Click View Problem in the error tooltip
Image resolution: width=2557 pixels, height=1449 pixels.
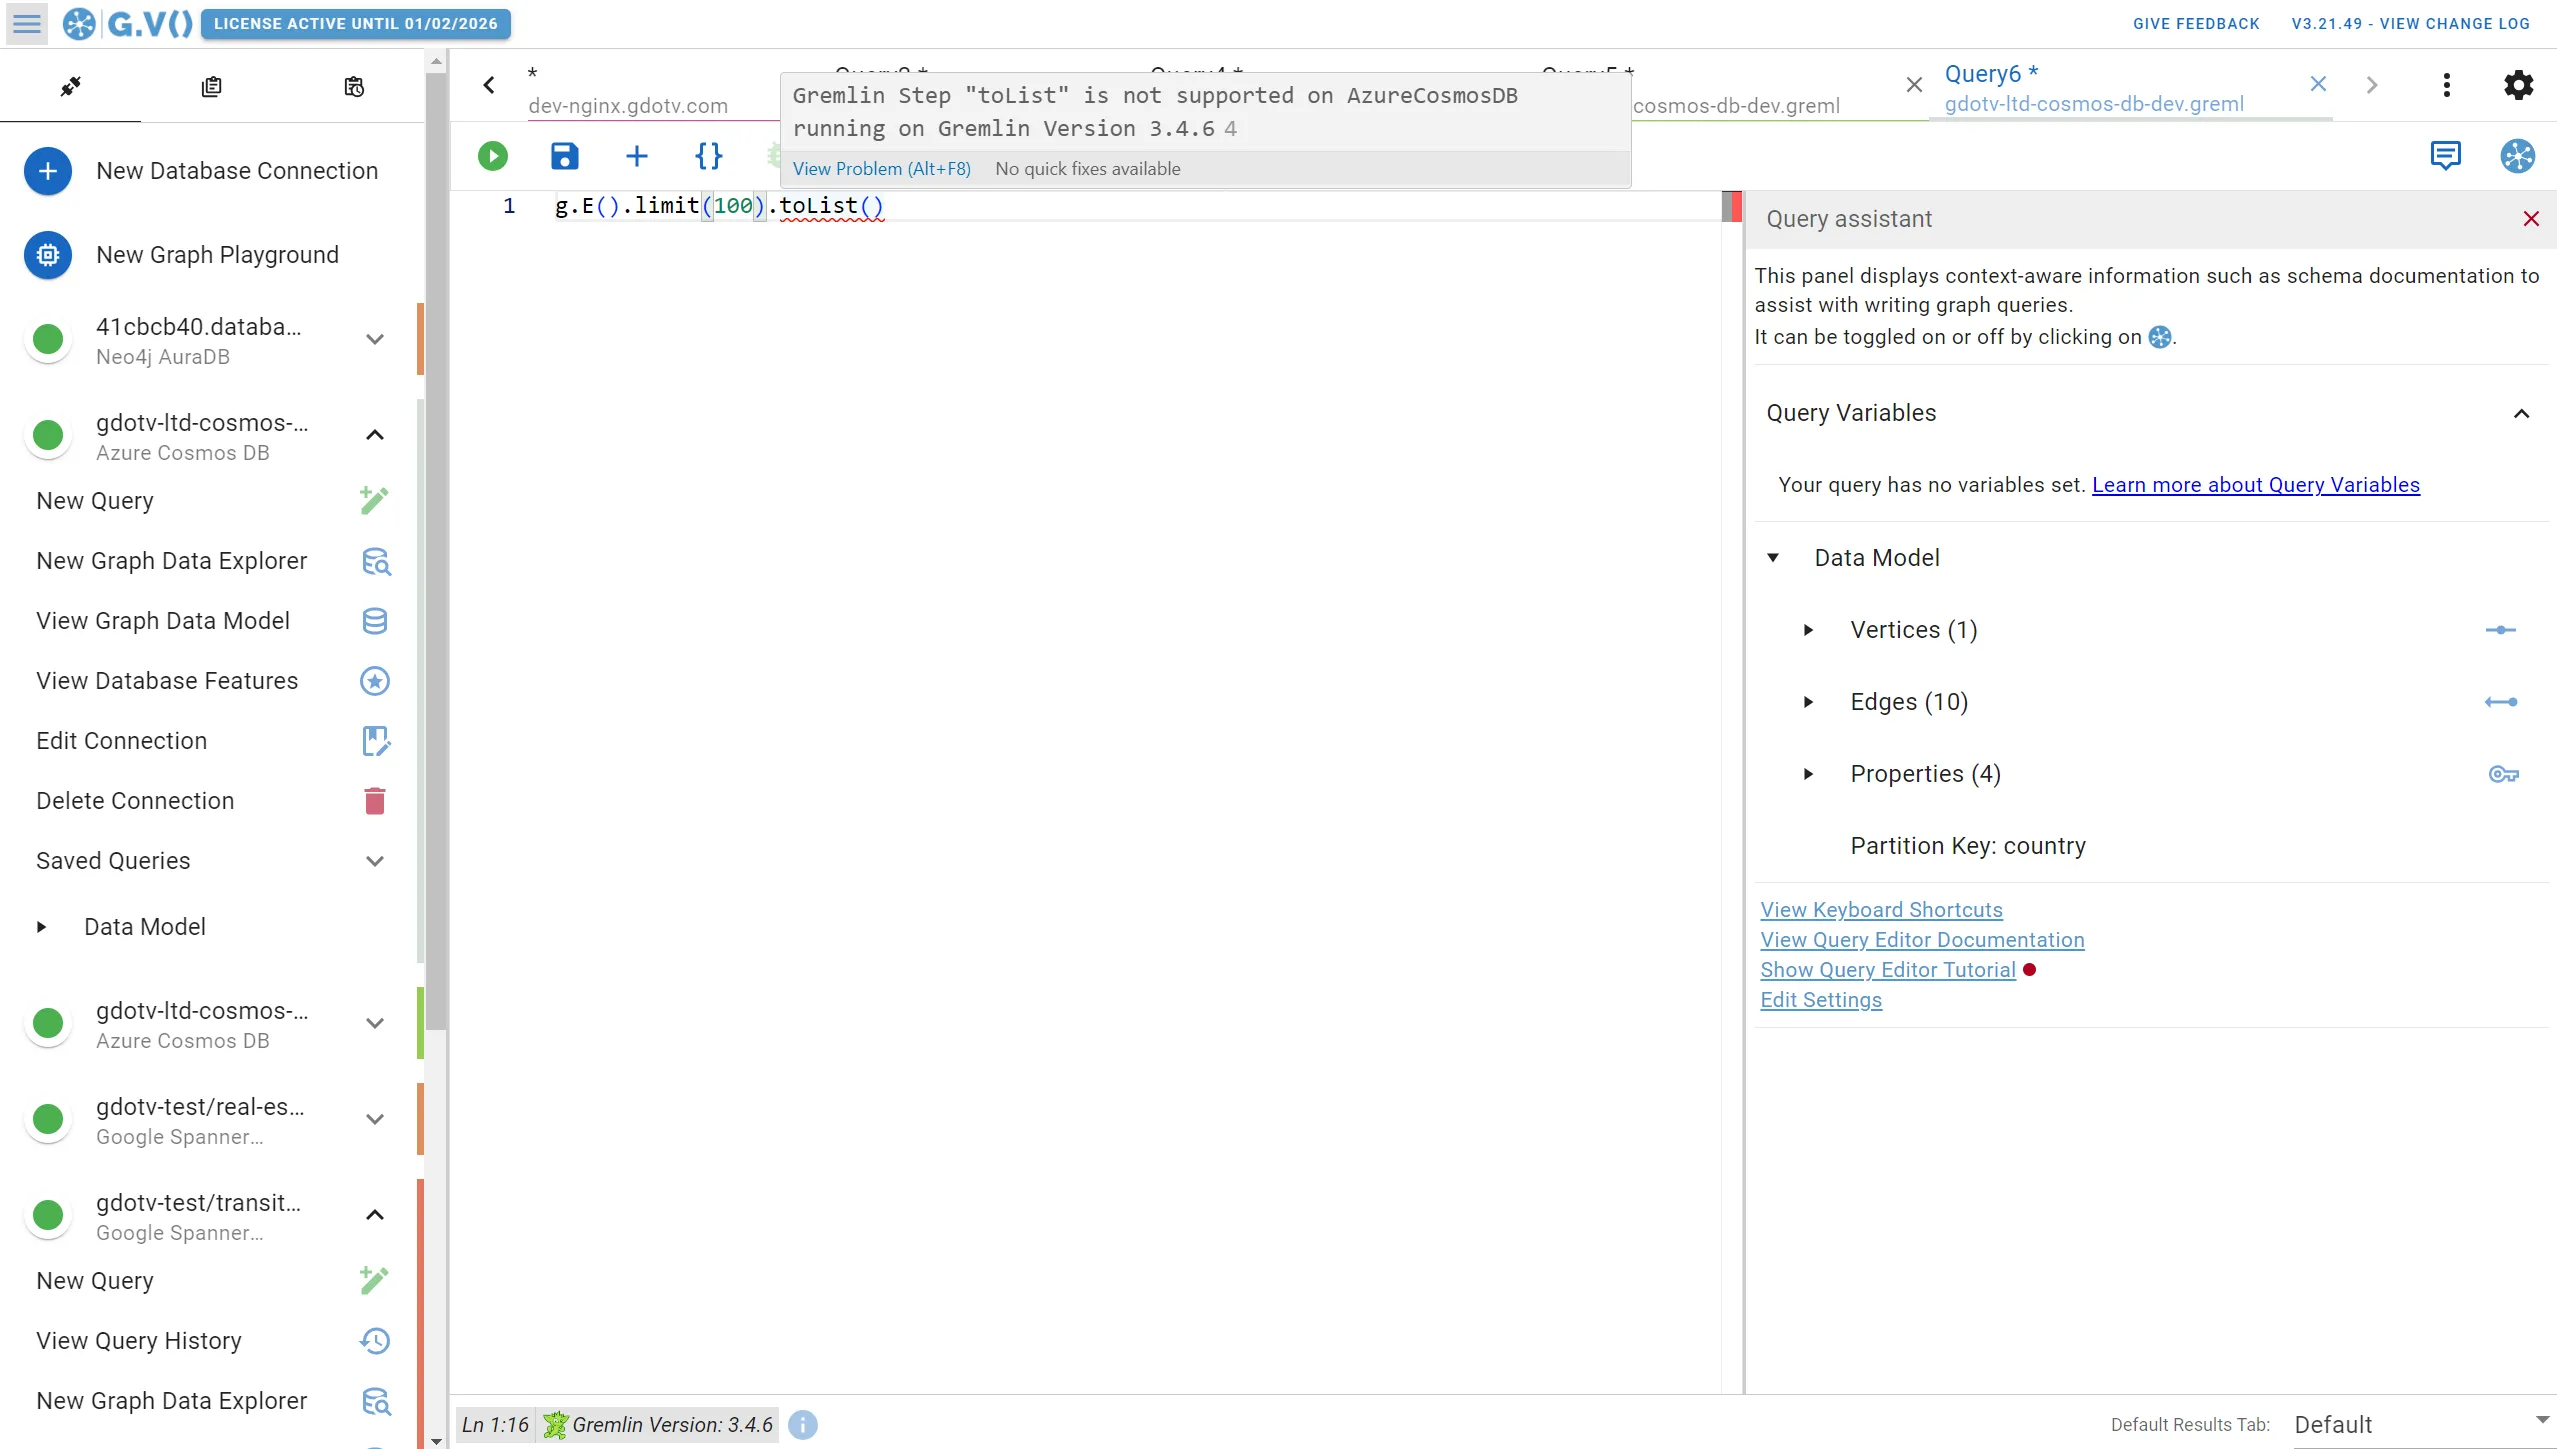tap(881, 169)
